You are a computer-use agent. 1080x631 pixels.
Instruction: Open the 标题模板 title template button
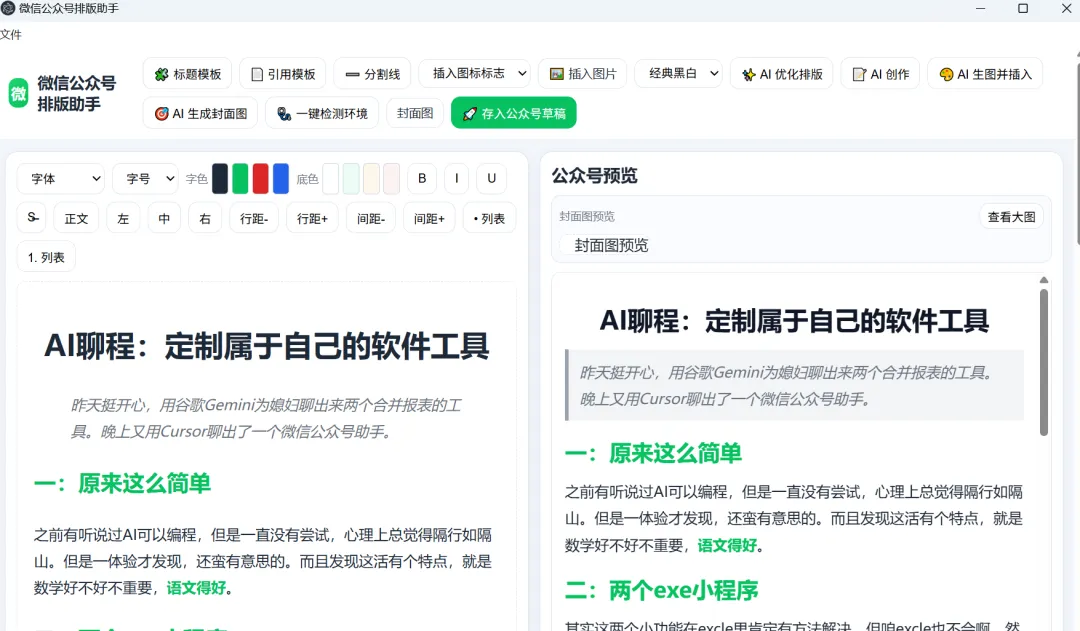point(187,74)
